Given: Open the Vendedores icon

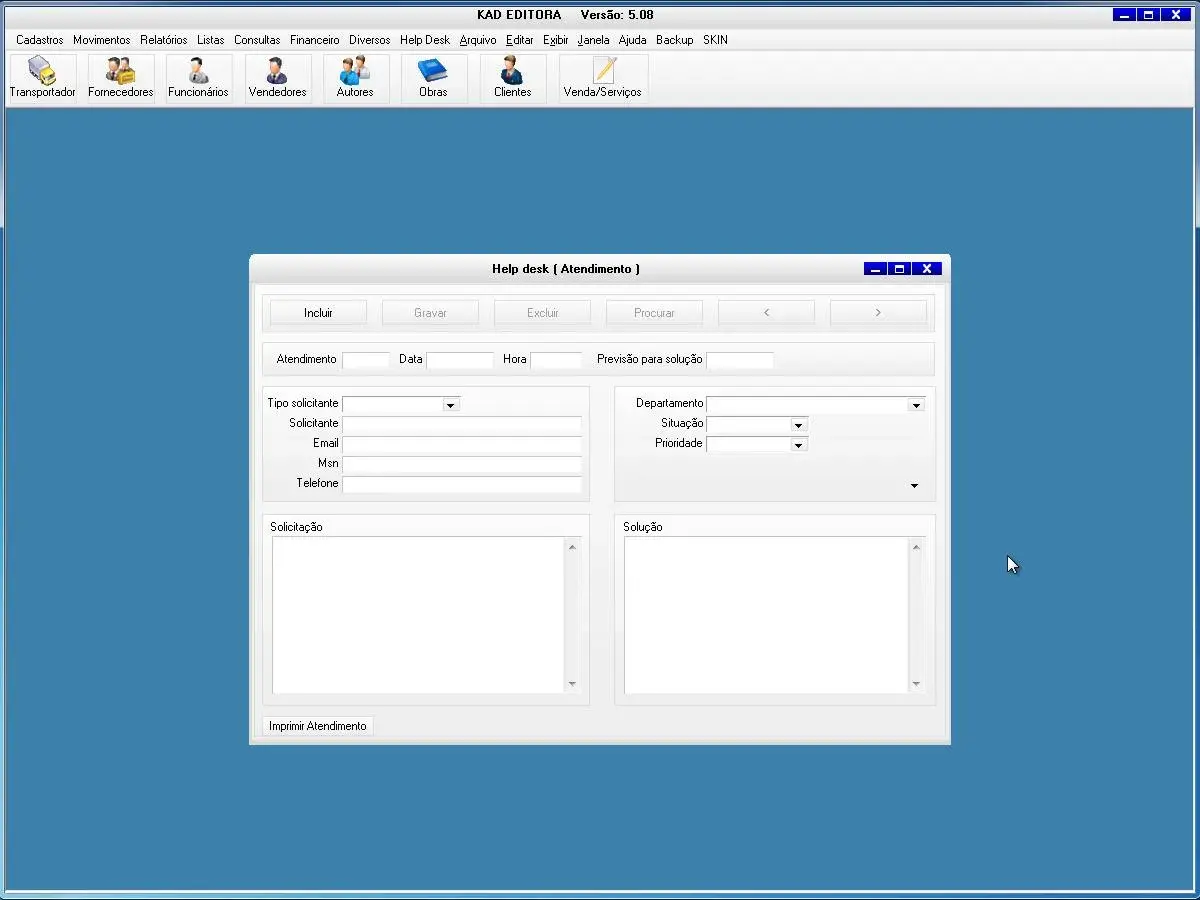Looking at the screenshot, I should pyautogui.click(x=277, y=78).
